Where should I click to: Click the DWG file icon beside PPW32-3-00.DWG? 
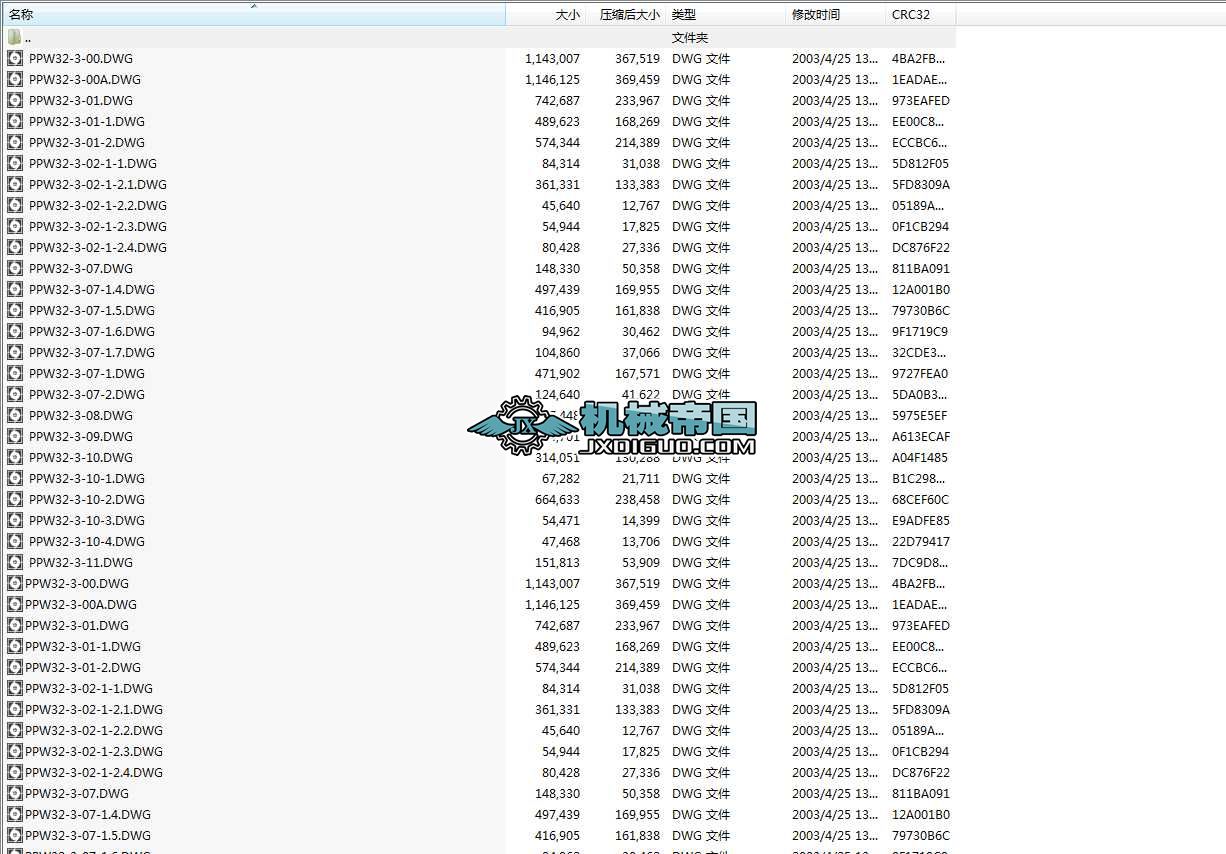(x=14, y=58)
